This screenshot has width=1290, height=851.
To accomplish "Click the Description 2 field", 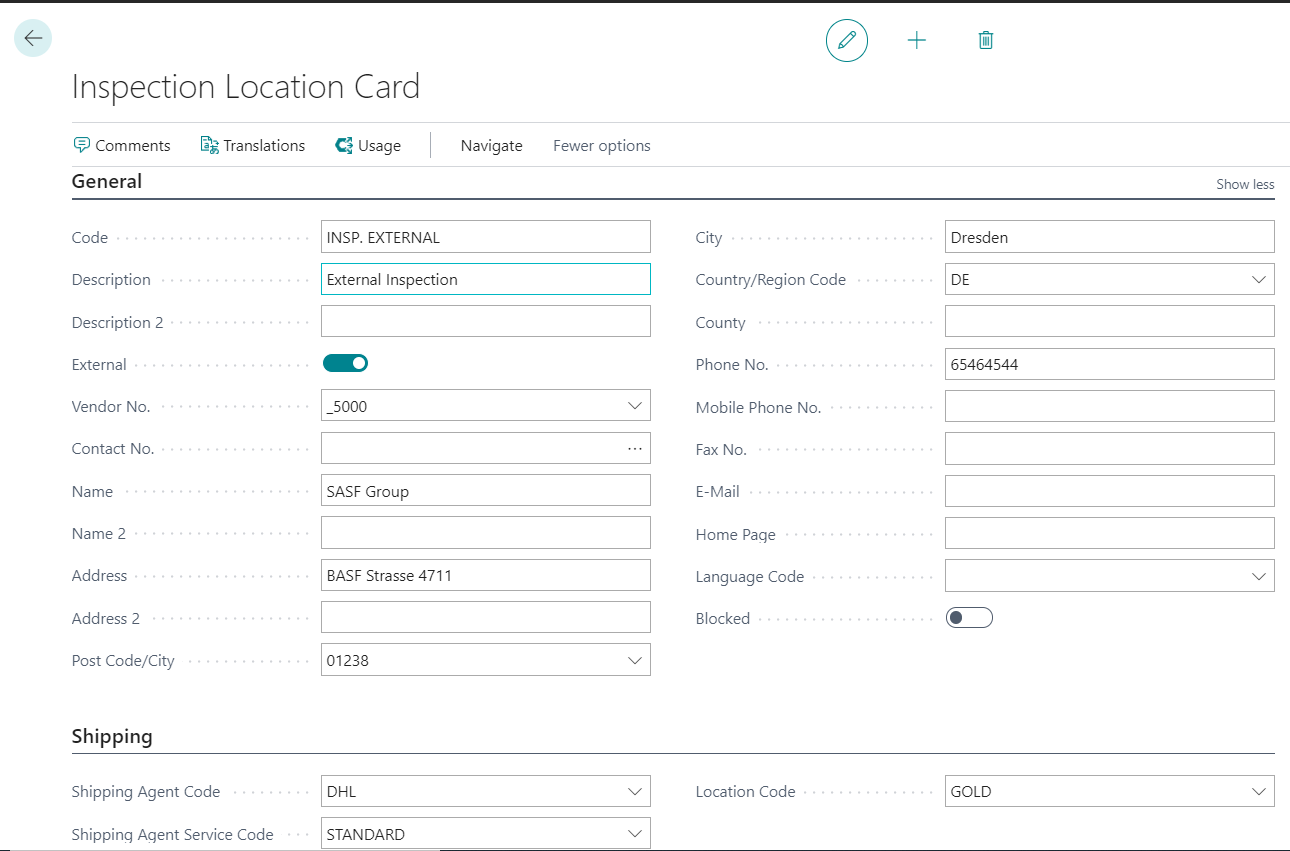I will (486, 322).
